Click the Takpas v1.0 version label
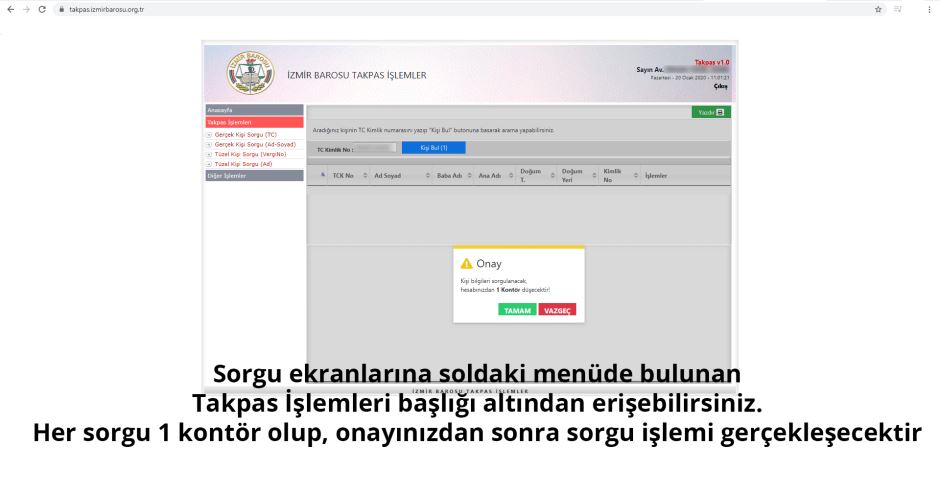The width and height of the screenshot is (940, 493). coord(712,62)
